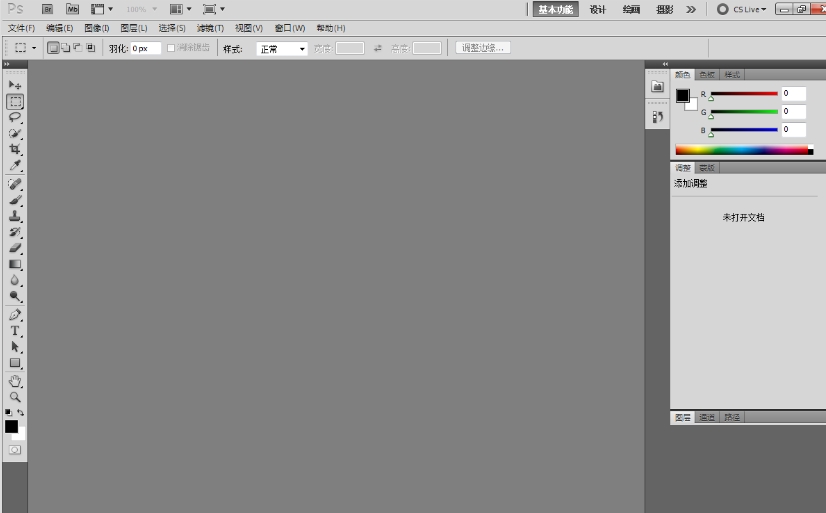Image resolution: width=826 pixels, height=513 pixels.
Task: Select the 摄影 workspace
Action: point(665,9)
